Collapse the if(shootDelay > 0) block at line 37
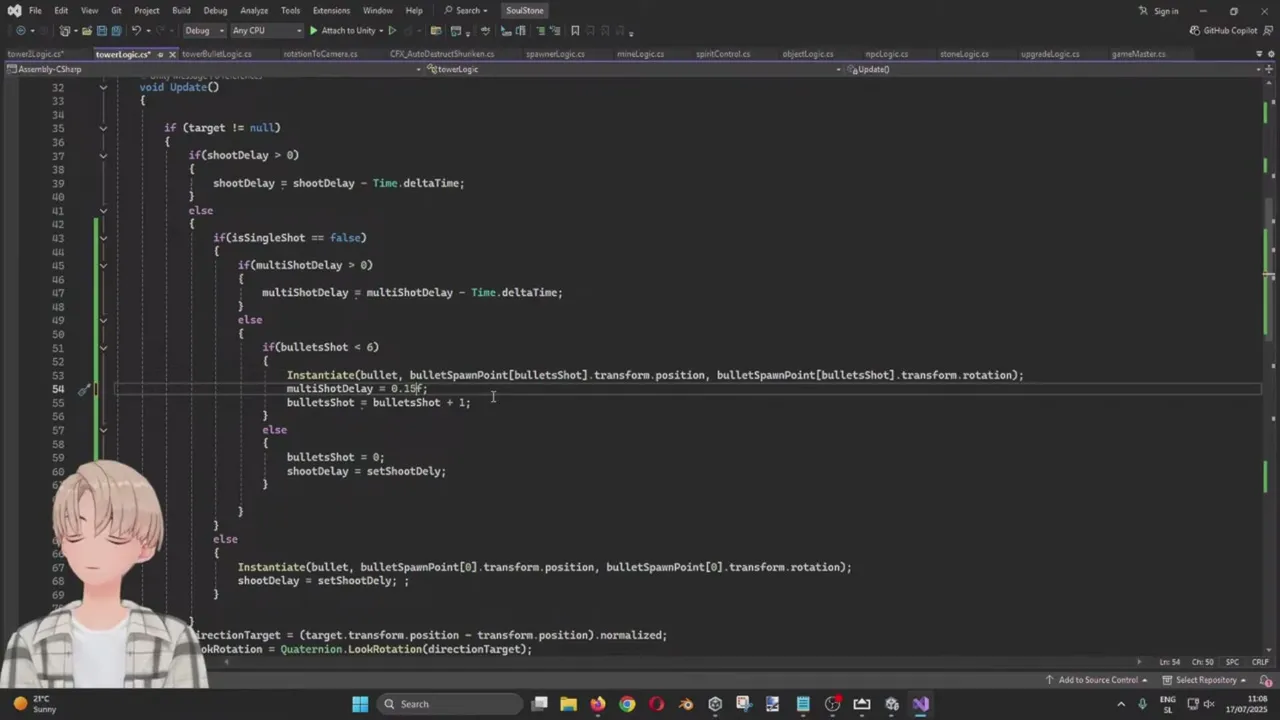Screen dimensions: 1280x720 click(103, 155)
